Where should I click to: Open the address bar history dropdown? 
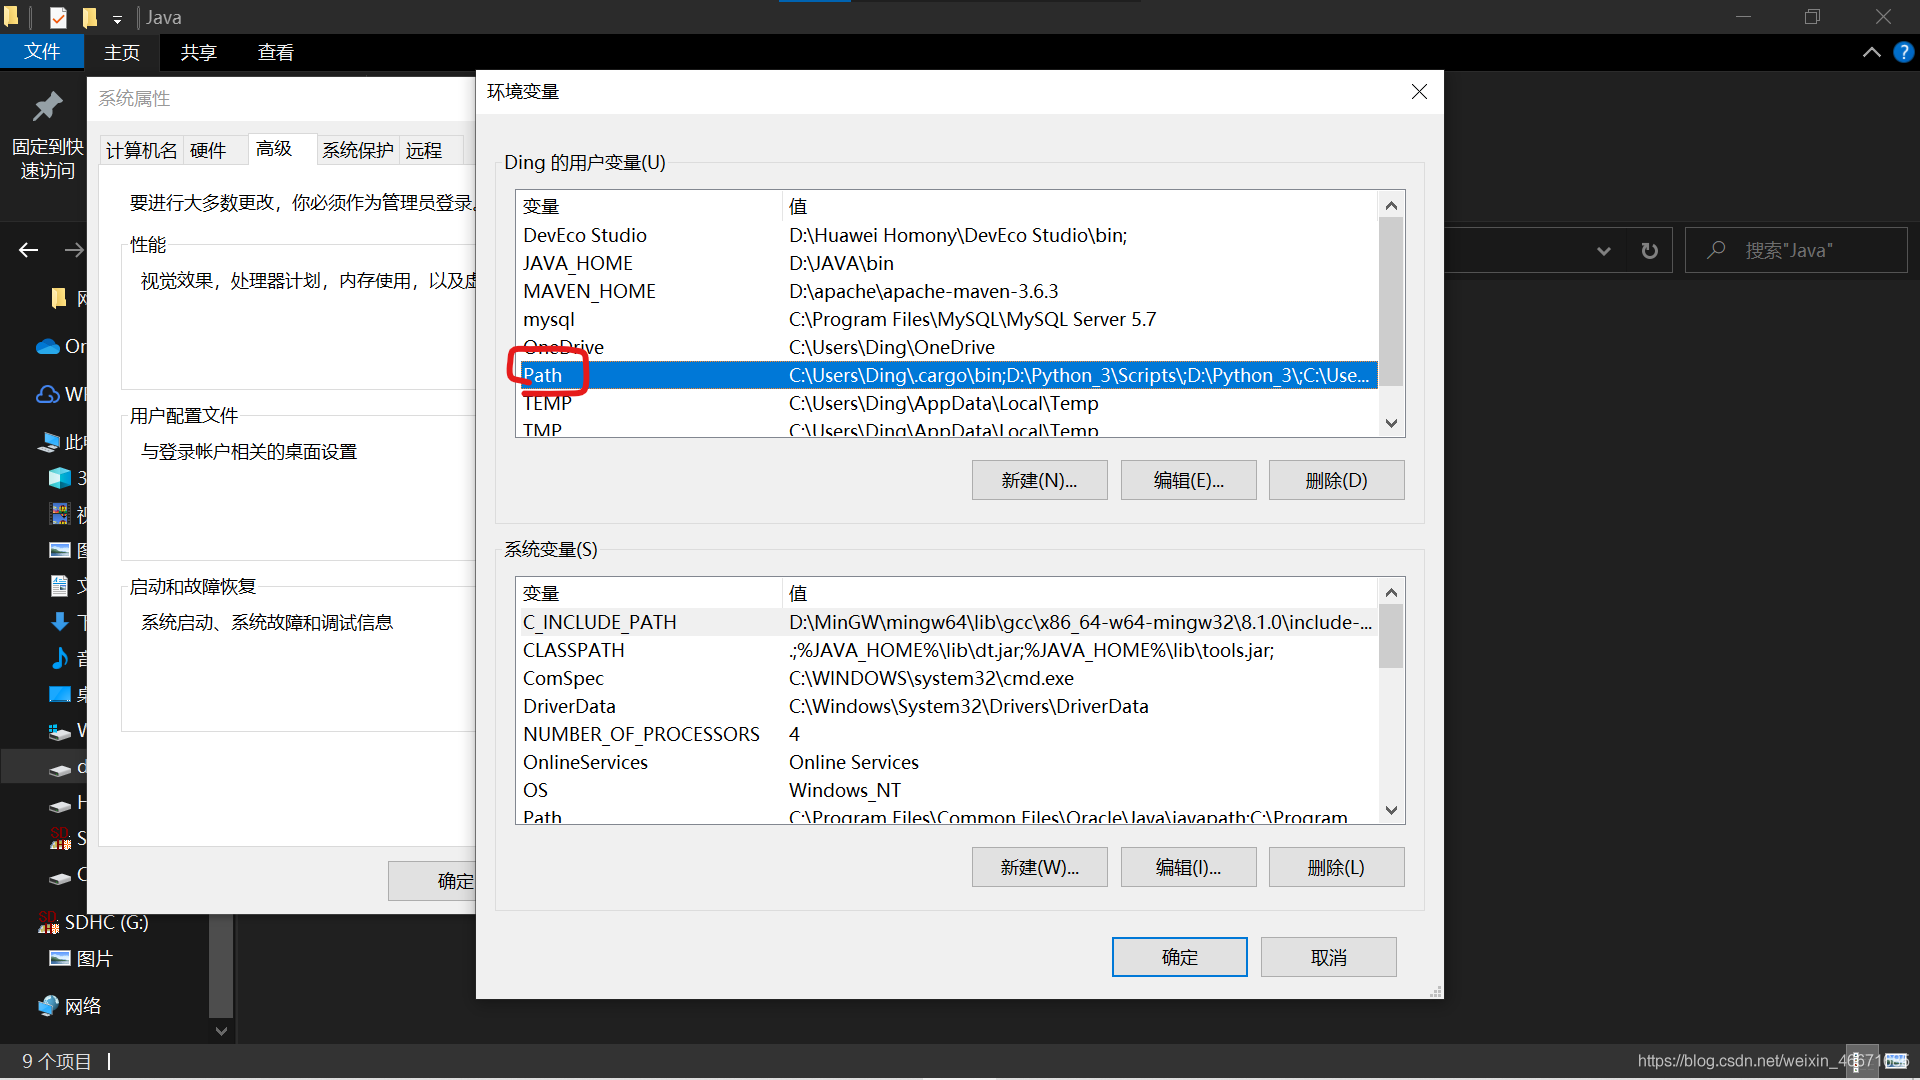pyautogui.click(x=1603, y=251)
